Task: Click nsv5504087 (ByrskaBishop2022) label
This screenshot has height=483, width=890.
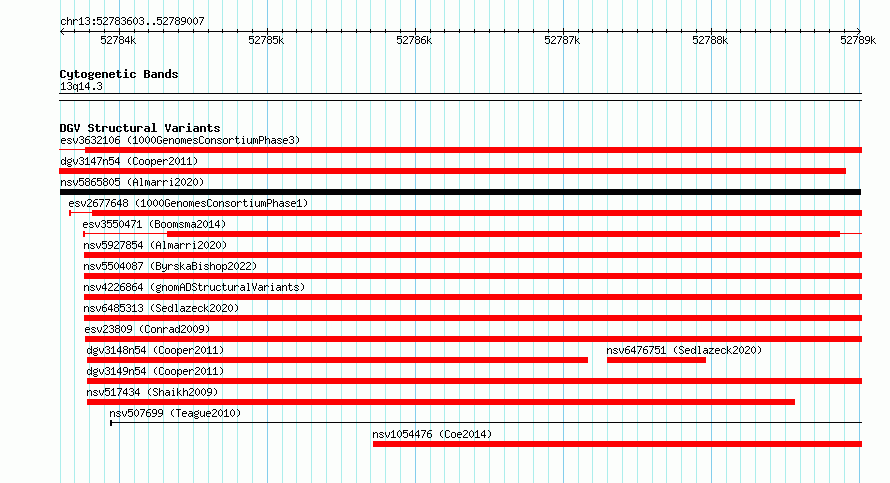Action: (x=170, y=266)
